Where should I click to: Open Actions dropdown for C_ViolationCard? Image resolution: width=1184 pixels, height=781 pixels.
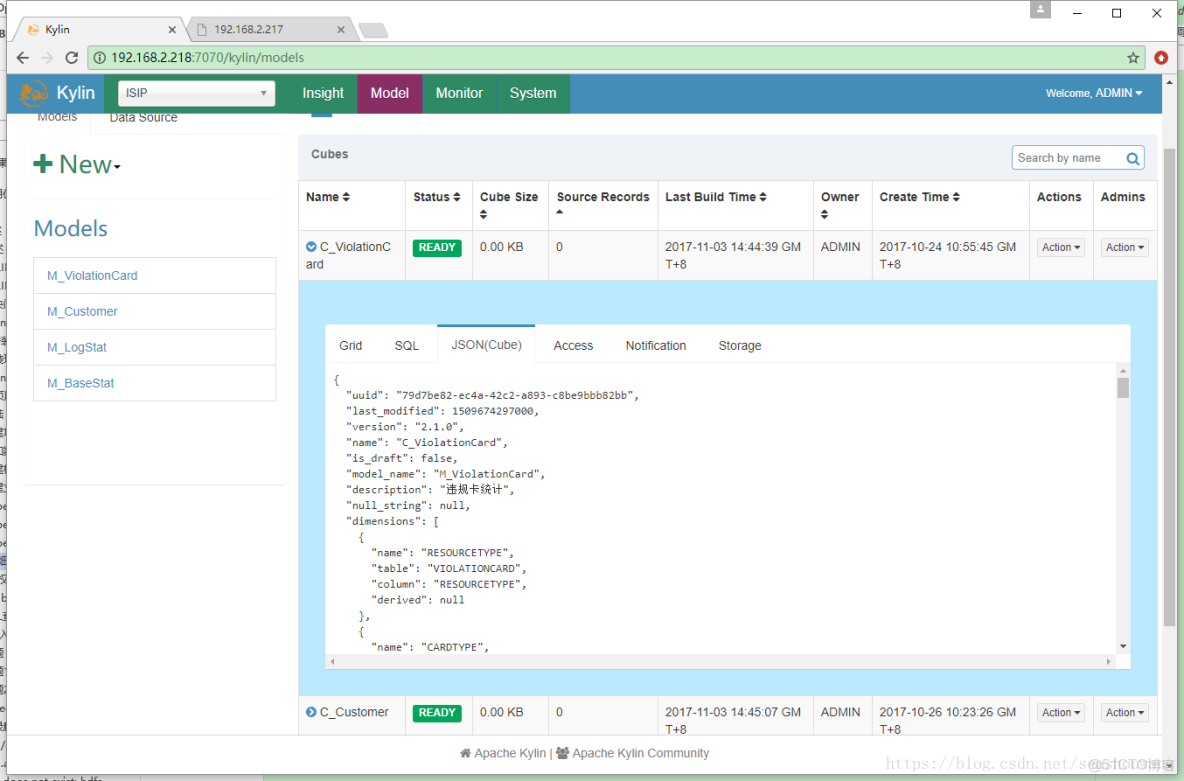1061,247
